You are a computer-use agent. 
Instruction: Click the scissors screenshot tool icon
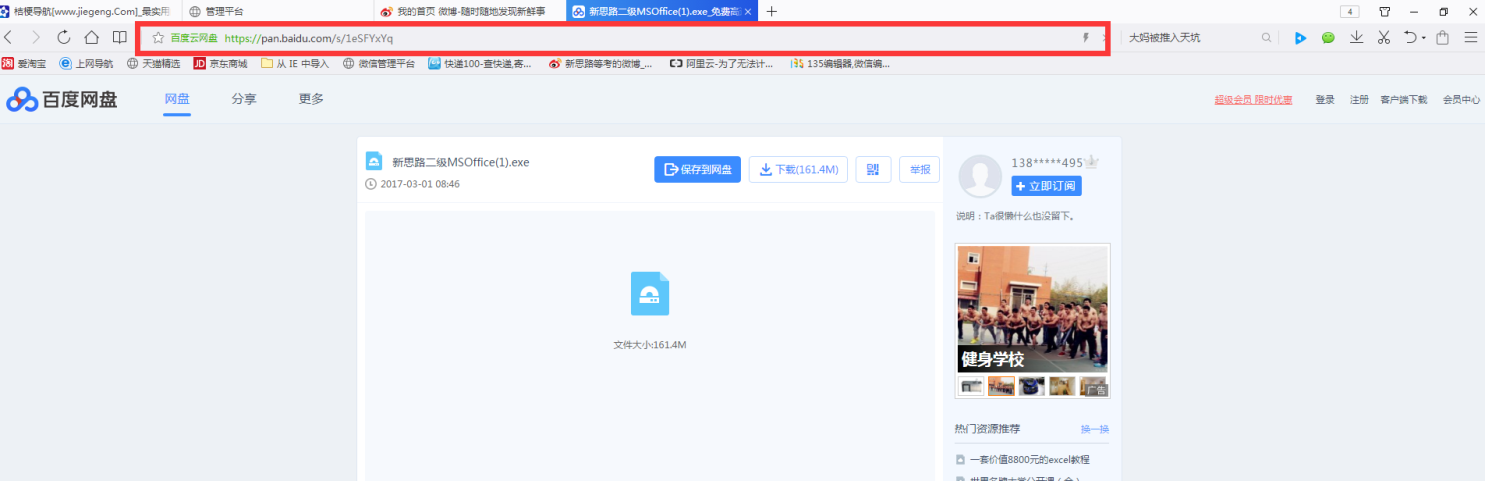pos(1384,38)
